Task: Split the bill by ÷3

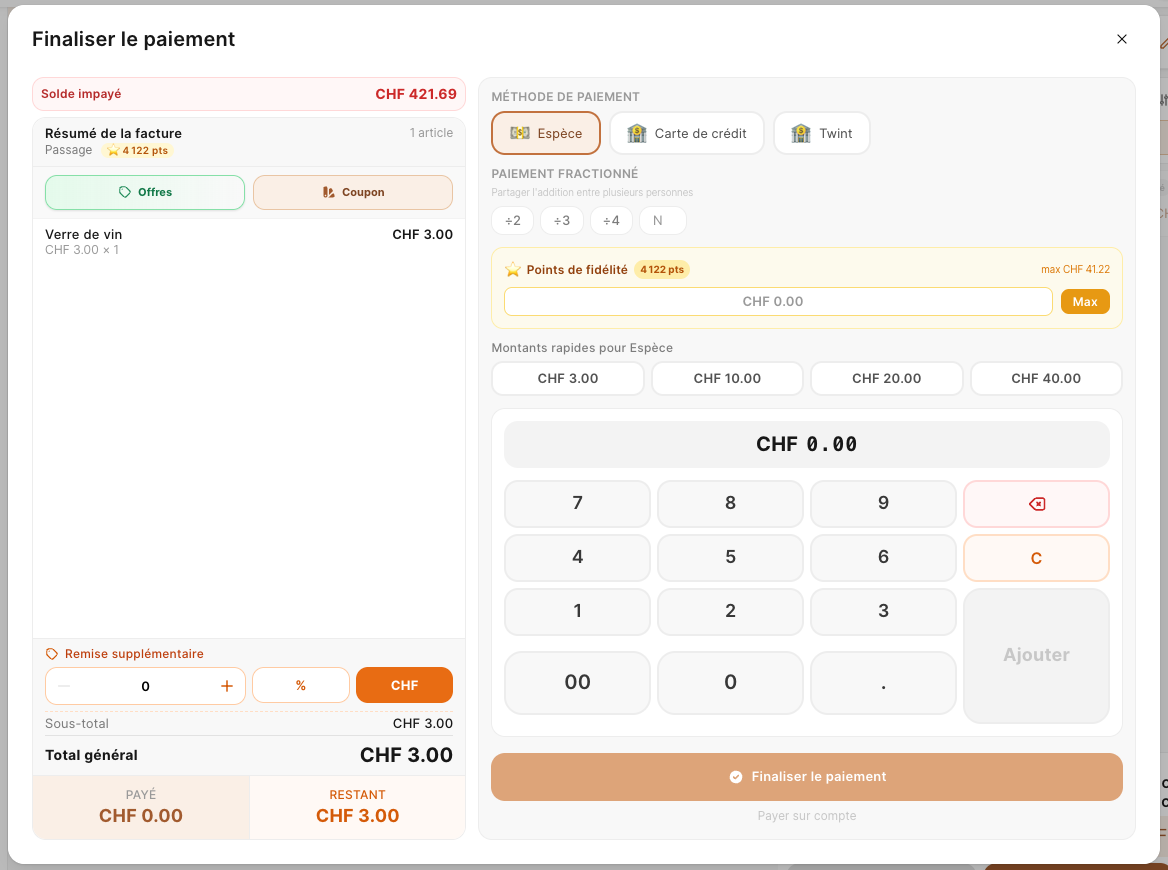Action: (562, 220)
